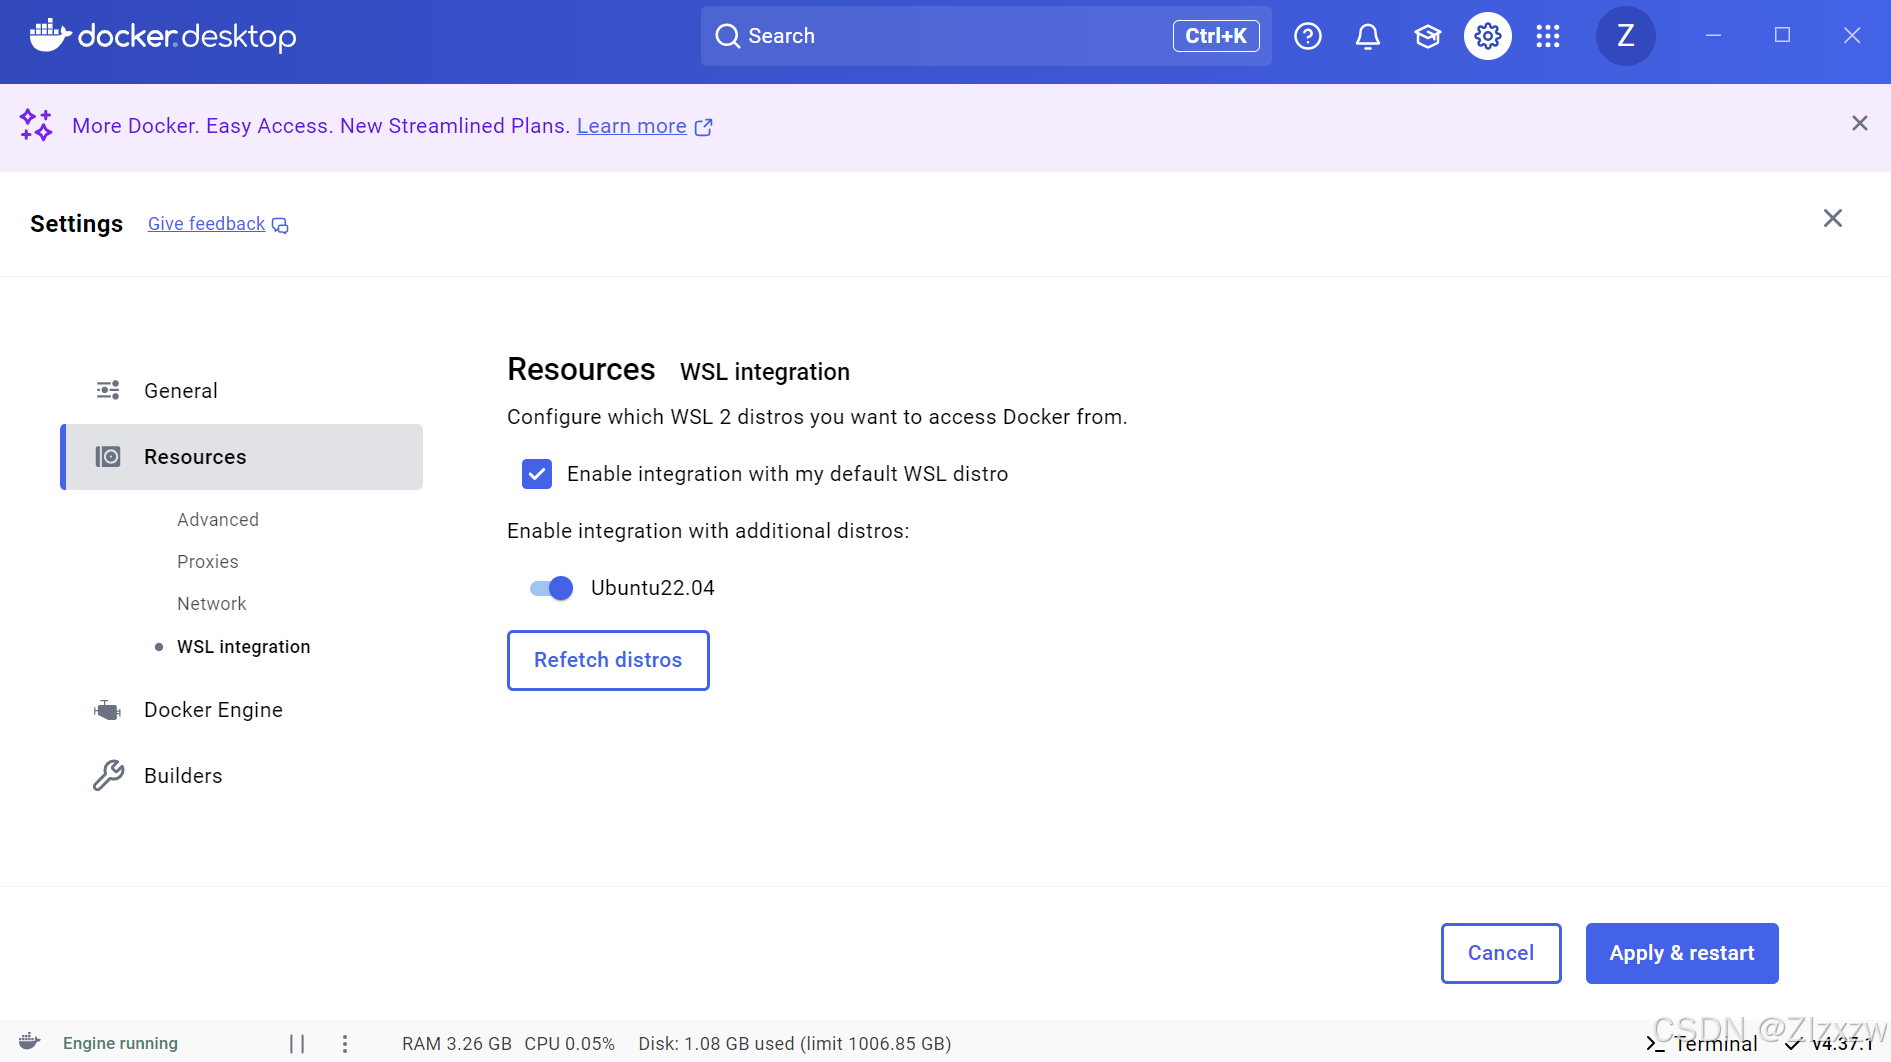Toggle the Ubuntu22.04 integration switch
This screenshot has width=1891, height=1062.
551,588
